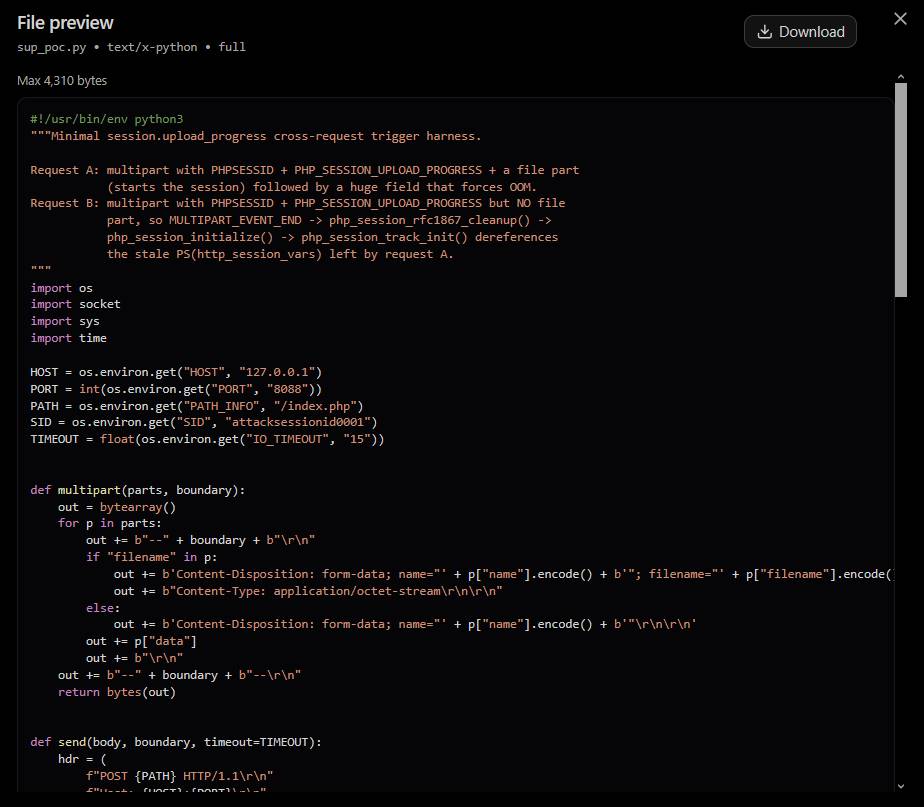Click the 'if "filename" in p:' line
924x807 pixels.
151,557
